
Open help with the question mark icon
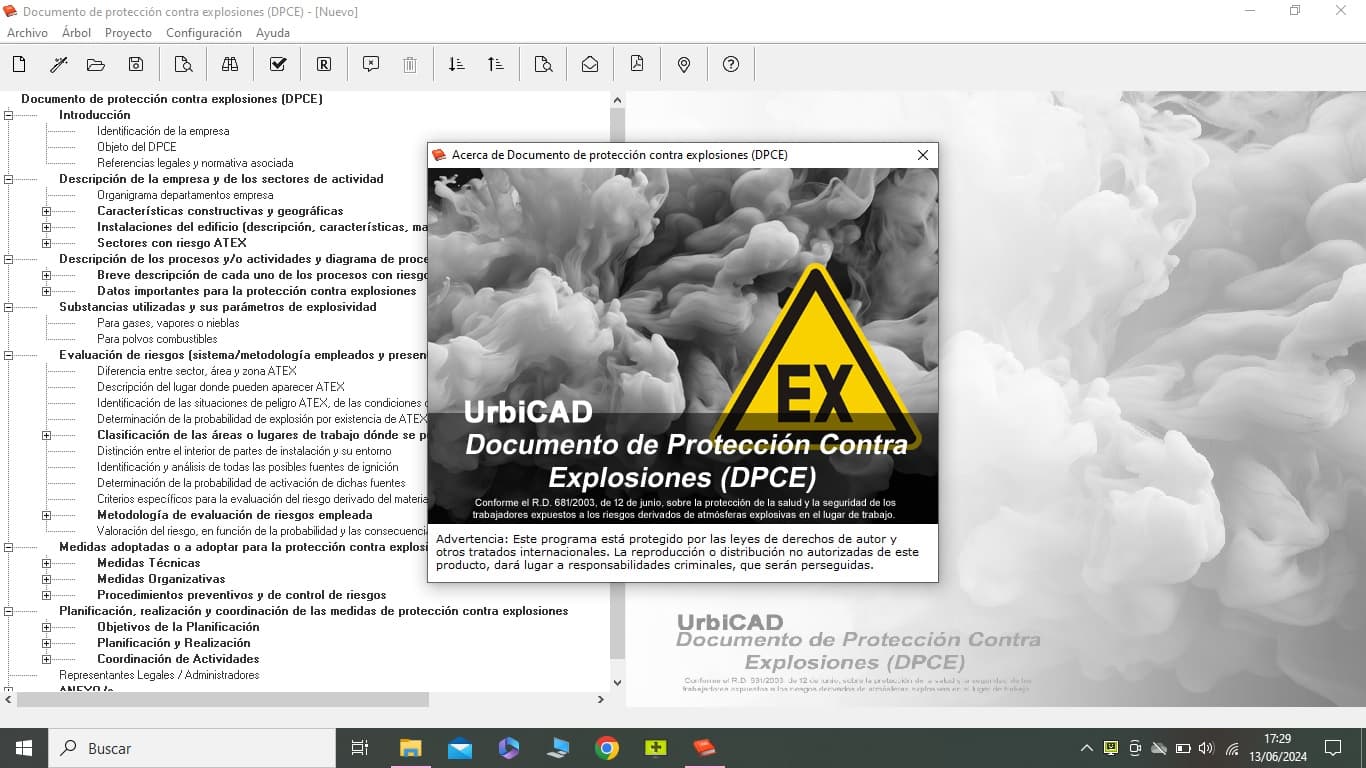(731, 64)
